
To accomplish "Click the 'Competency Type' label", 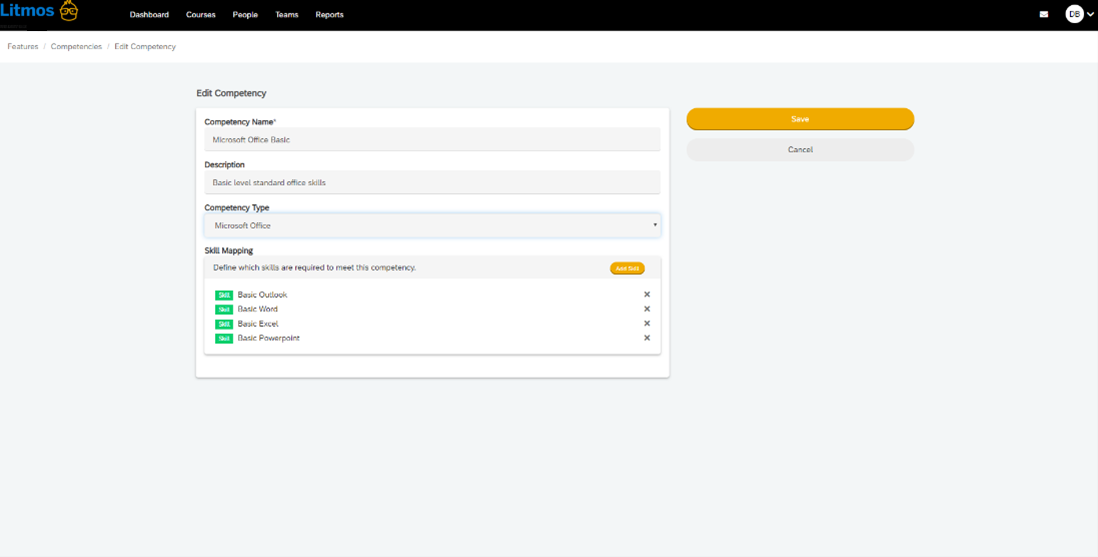I will click(237, 207).
